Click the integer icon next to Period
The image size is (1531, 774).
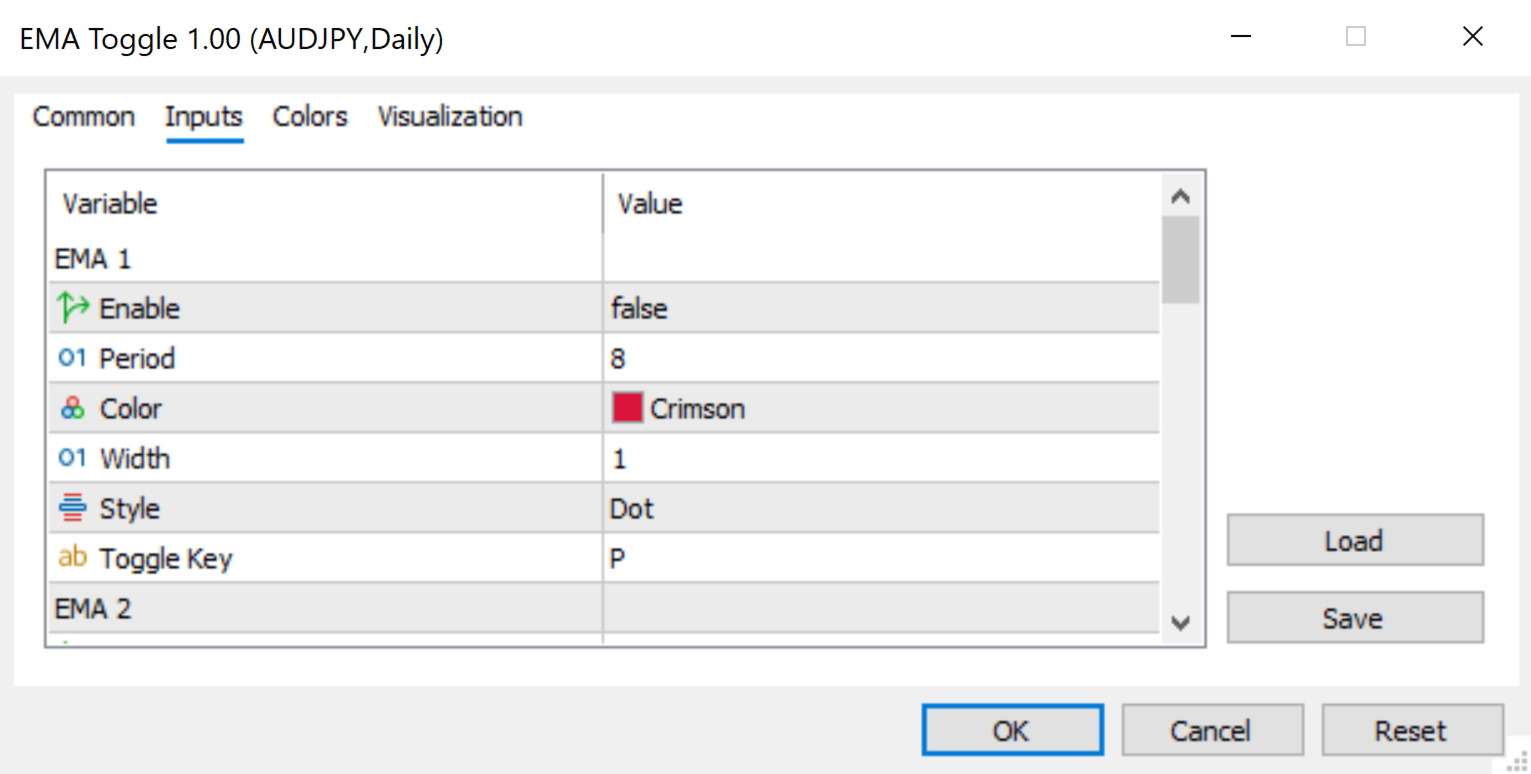pyautogui.click(x=73, y=358)
